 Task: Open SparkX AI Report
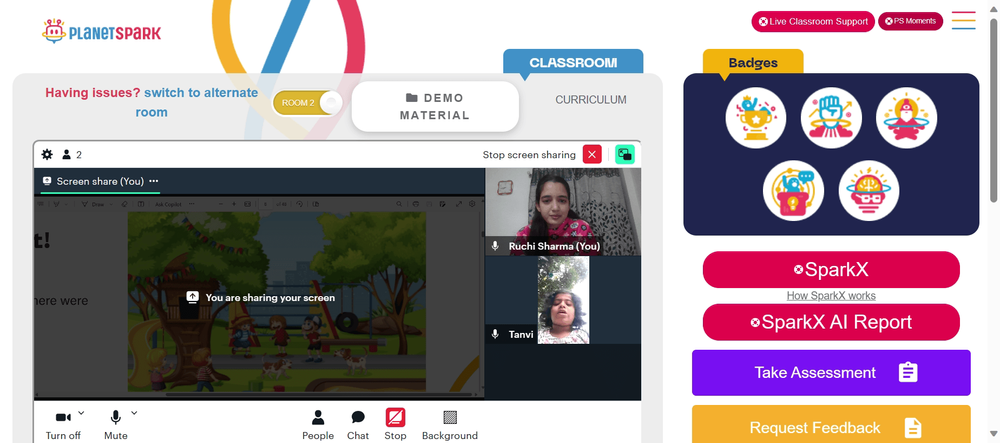click(831, 322)
